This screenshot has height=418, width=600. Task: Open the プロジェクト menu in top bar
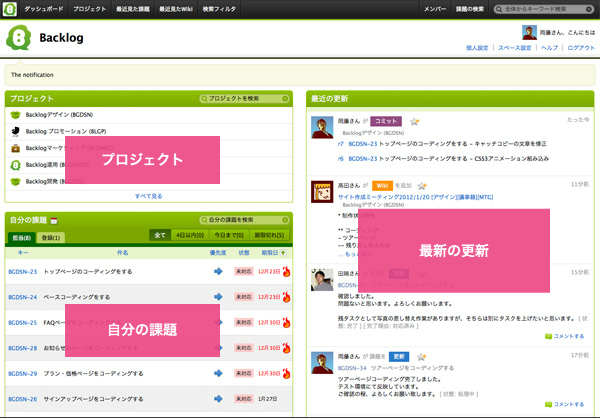click(90, 9)
